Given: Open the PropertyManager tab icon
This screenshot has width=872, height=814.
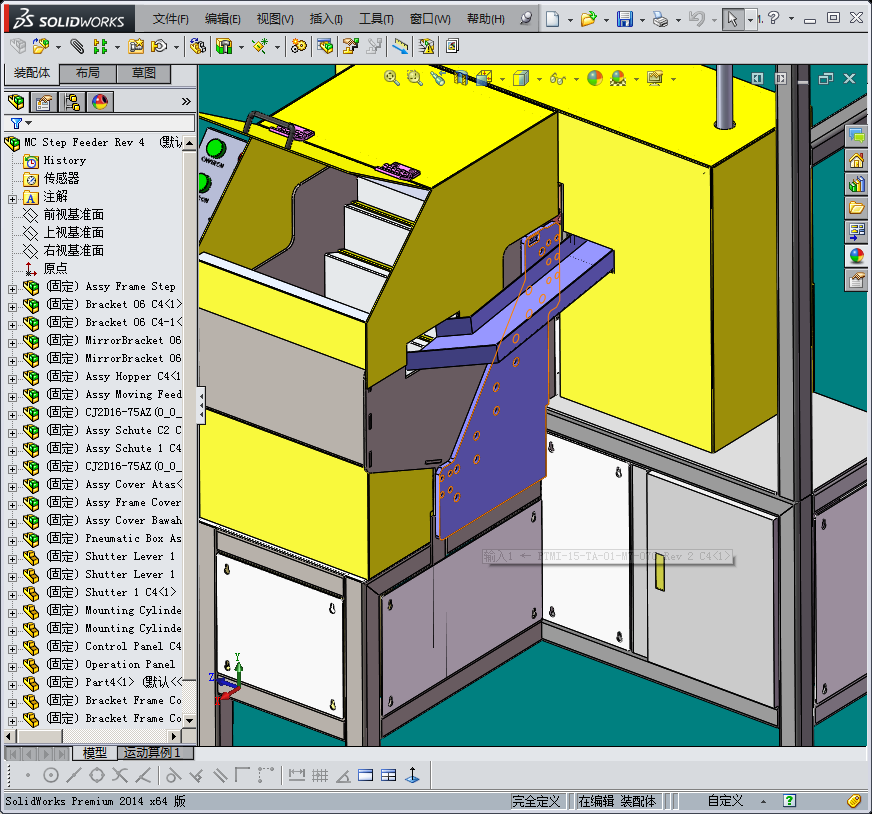Looking at the screenshot, I should pos(44,102).
